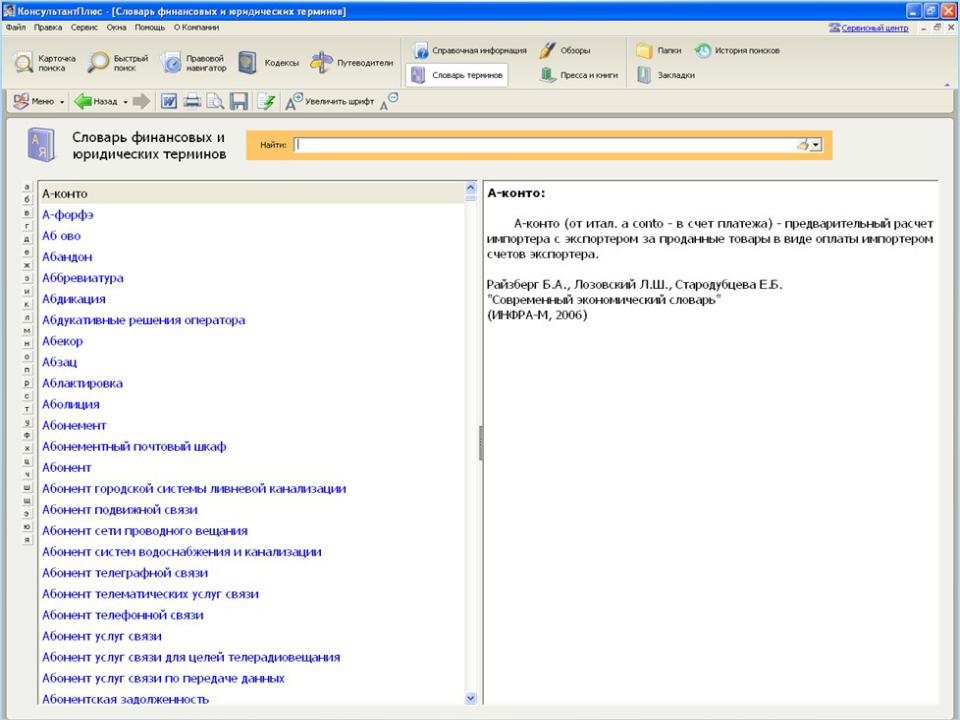The height and width of the screenshot is (720, 960).
Task: Open the О Компании menu
Action: tap(197, 28)
